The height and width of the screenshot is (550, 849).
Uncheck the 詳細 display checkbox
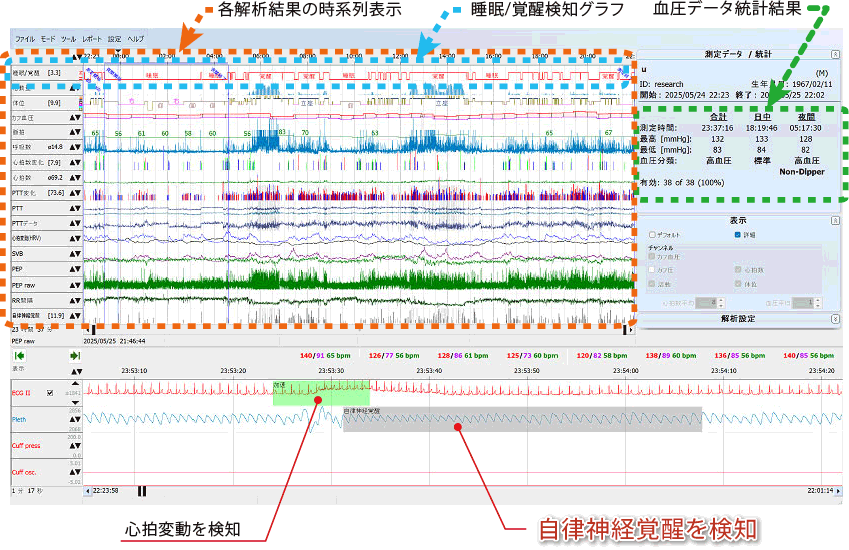point(737,234)
